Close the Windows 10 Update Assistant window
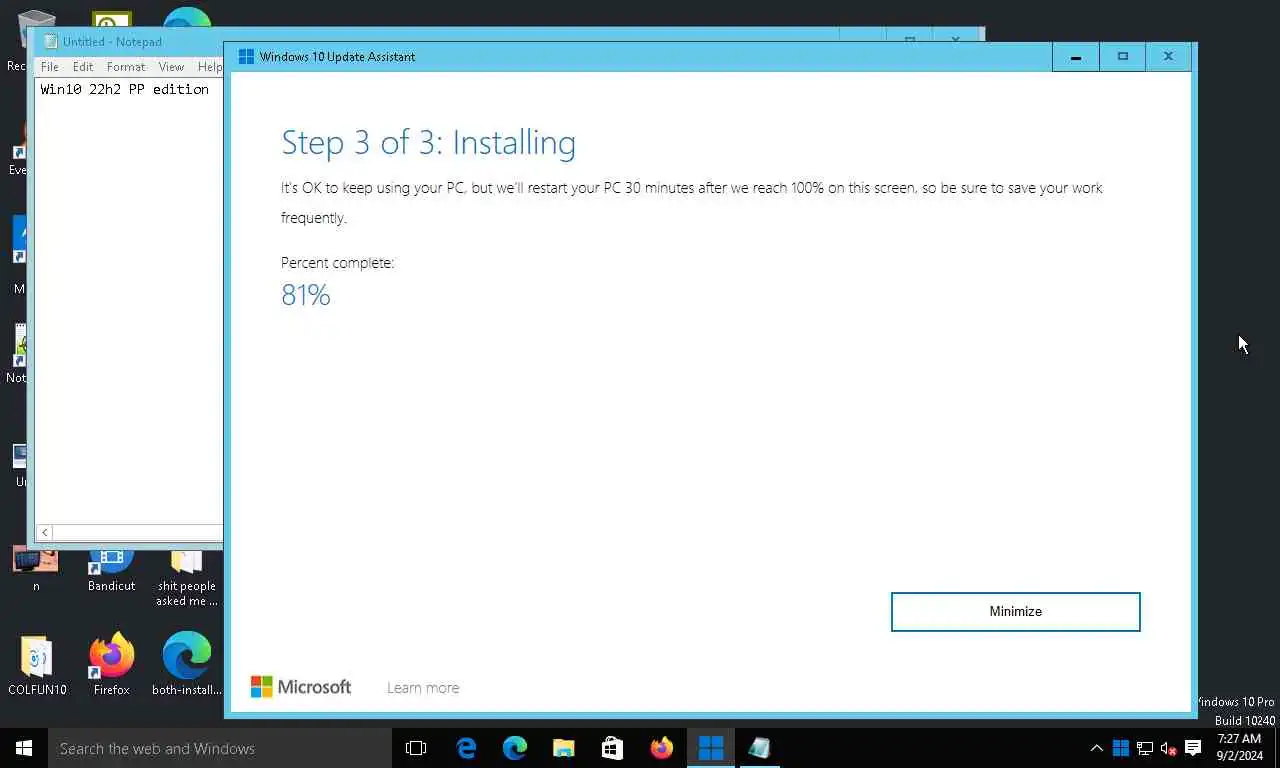Image resolution: width=1280 pixels, height=768 pixels. tap(1168, 57)
